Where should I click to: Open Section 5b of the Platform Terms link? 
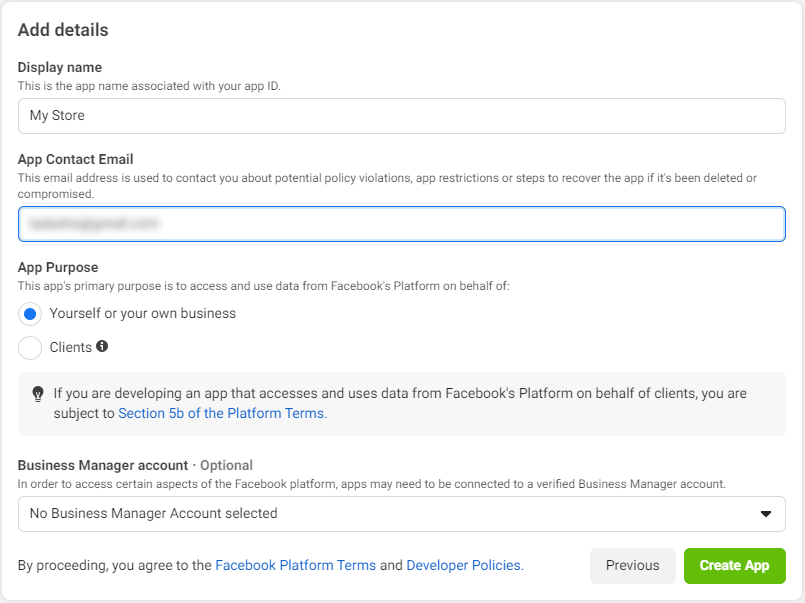(222, 413)
